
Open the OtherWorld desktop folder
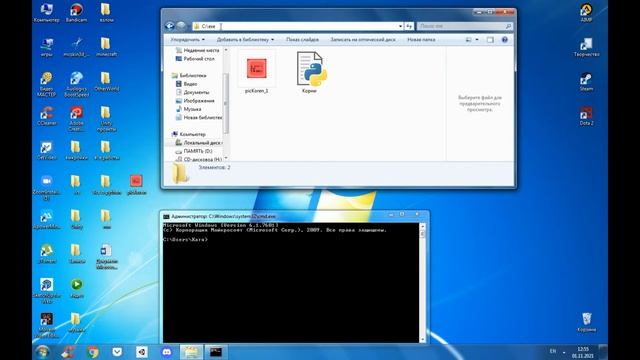107,81
